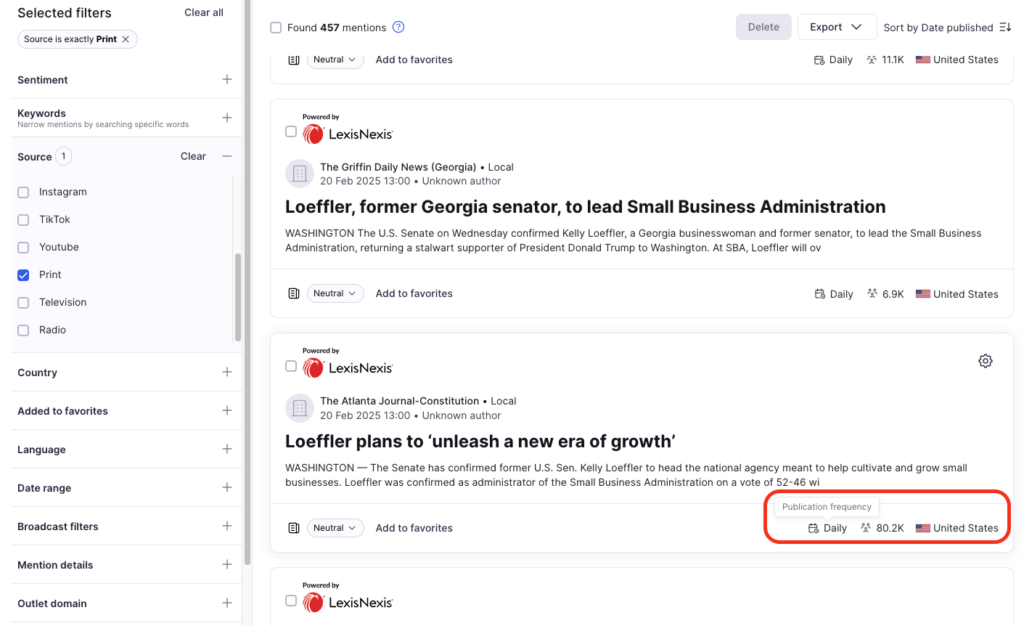The image size is (1024, 626).
Task: Click Clear all selected filters
Action: point(204,13)
